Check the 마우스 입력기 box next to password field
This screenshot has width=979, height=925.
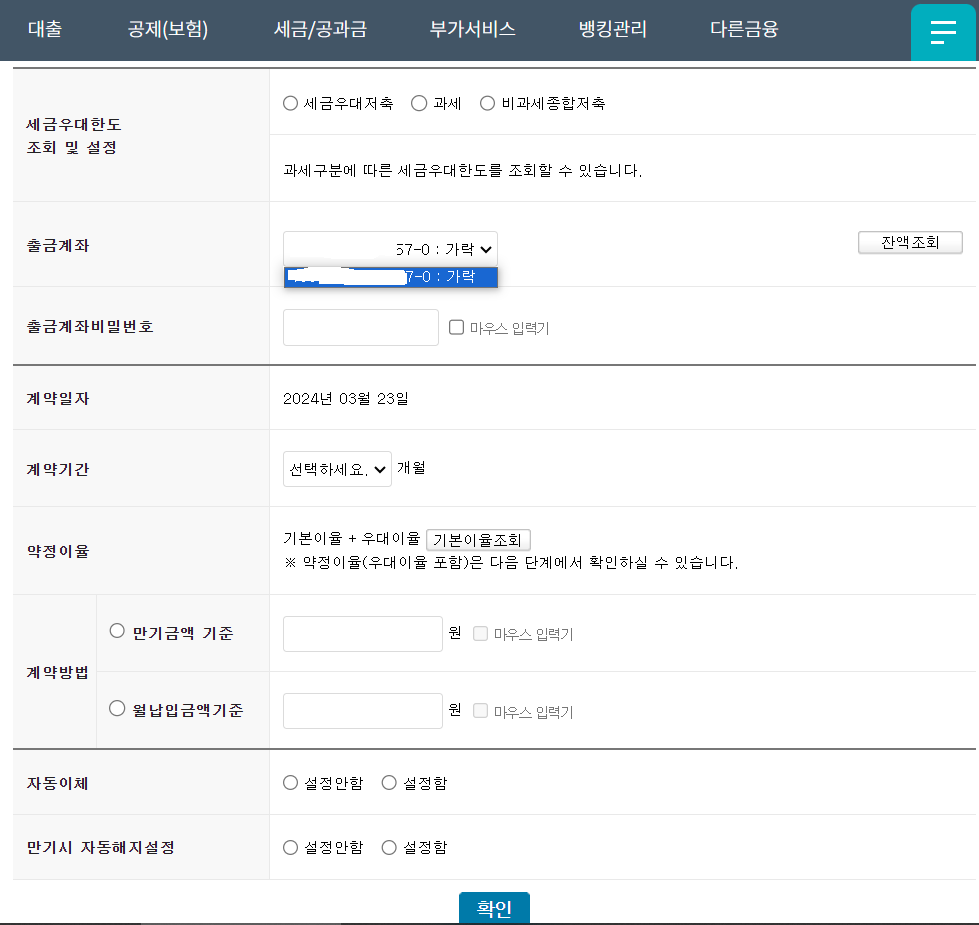tap(455, 326)
